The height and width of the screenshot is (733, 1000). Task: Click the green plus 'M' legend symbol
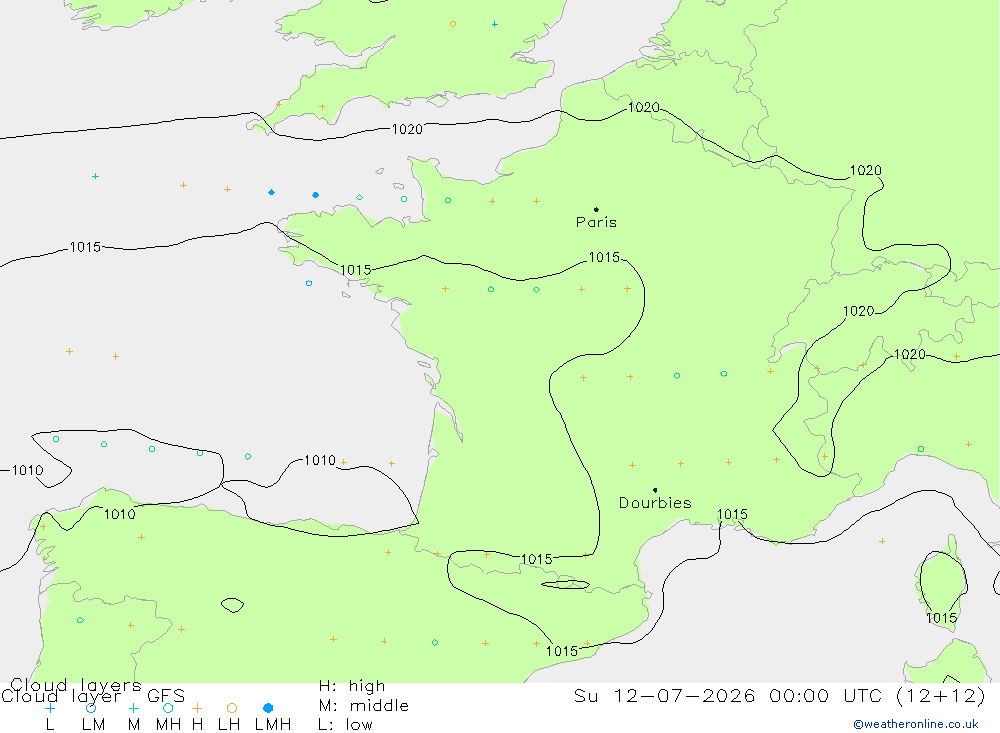pyautogui.click(x=133, y=708)
